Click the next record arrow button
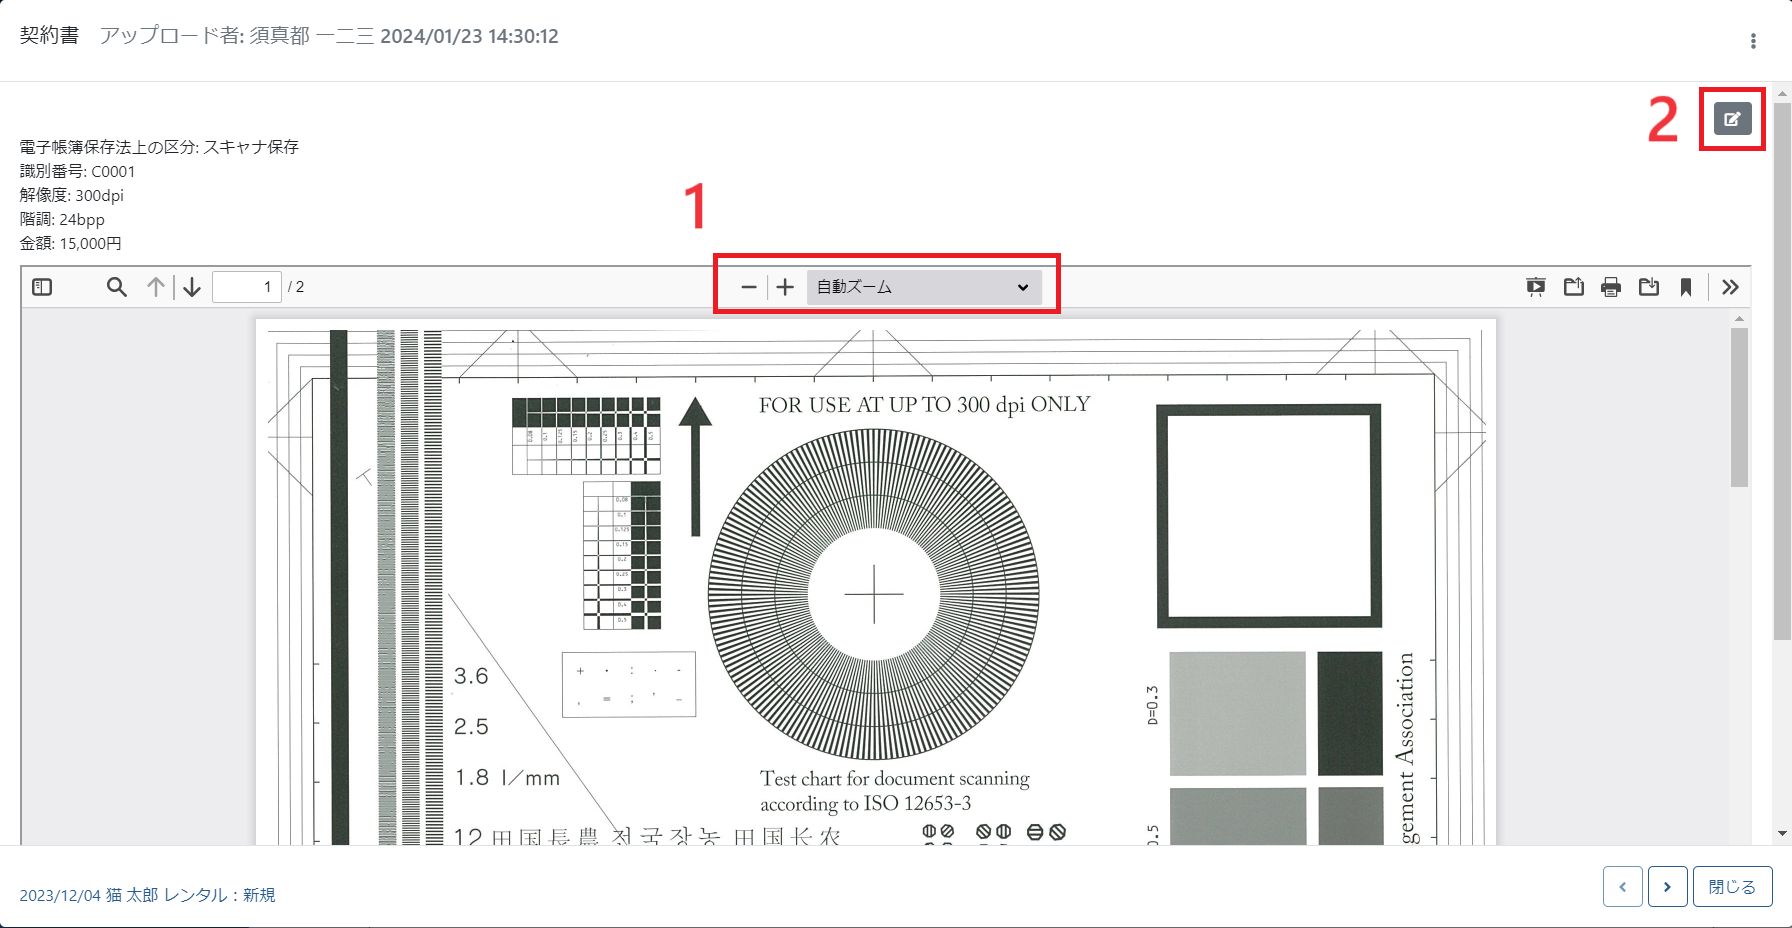Screen dimensions: 1792x928 pos(1667,886)
